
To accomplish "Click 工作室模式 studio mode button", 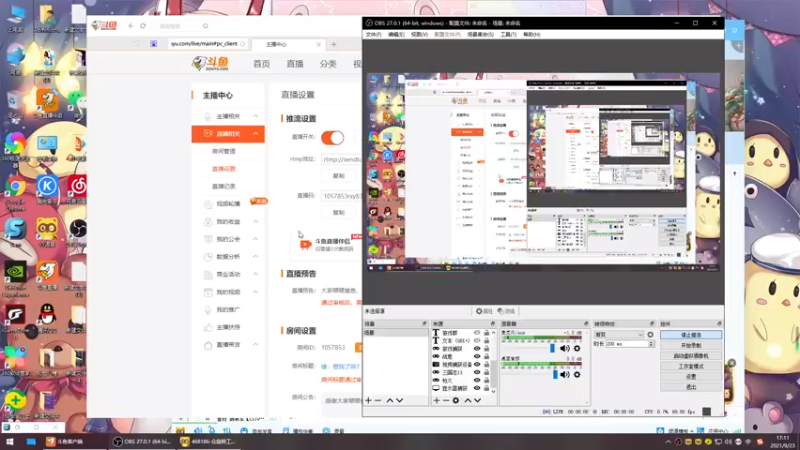I will pyautogui.click(x=691, y=366).
